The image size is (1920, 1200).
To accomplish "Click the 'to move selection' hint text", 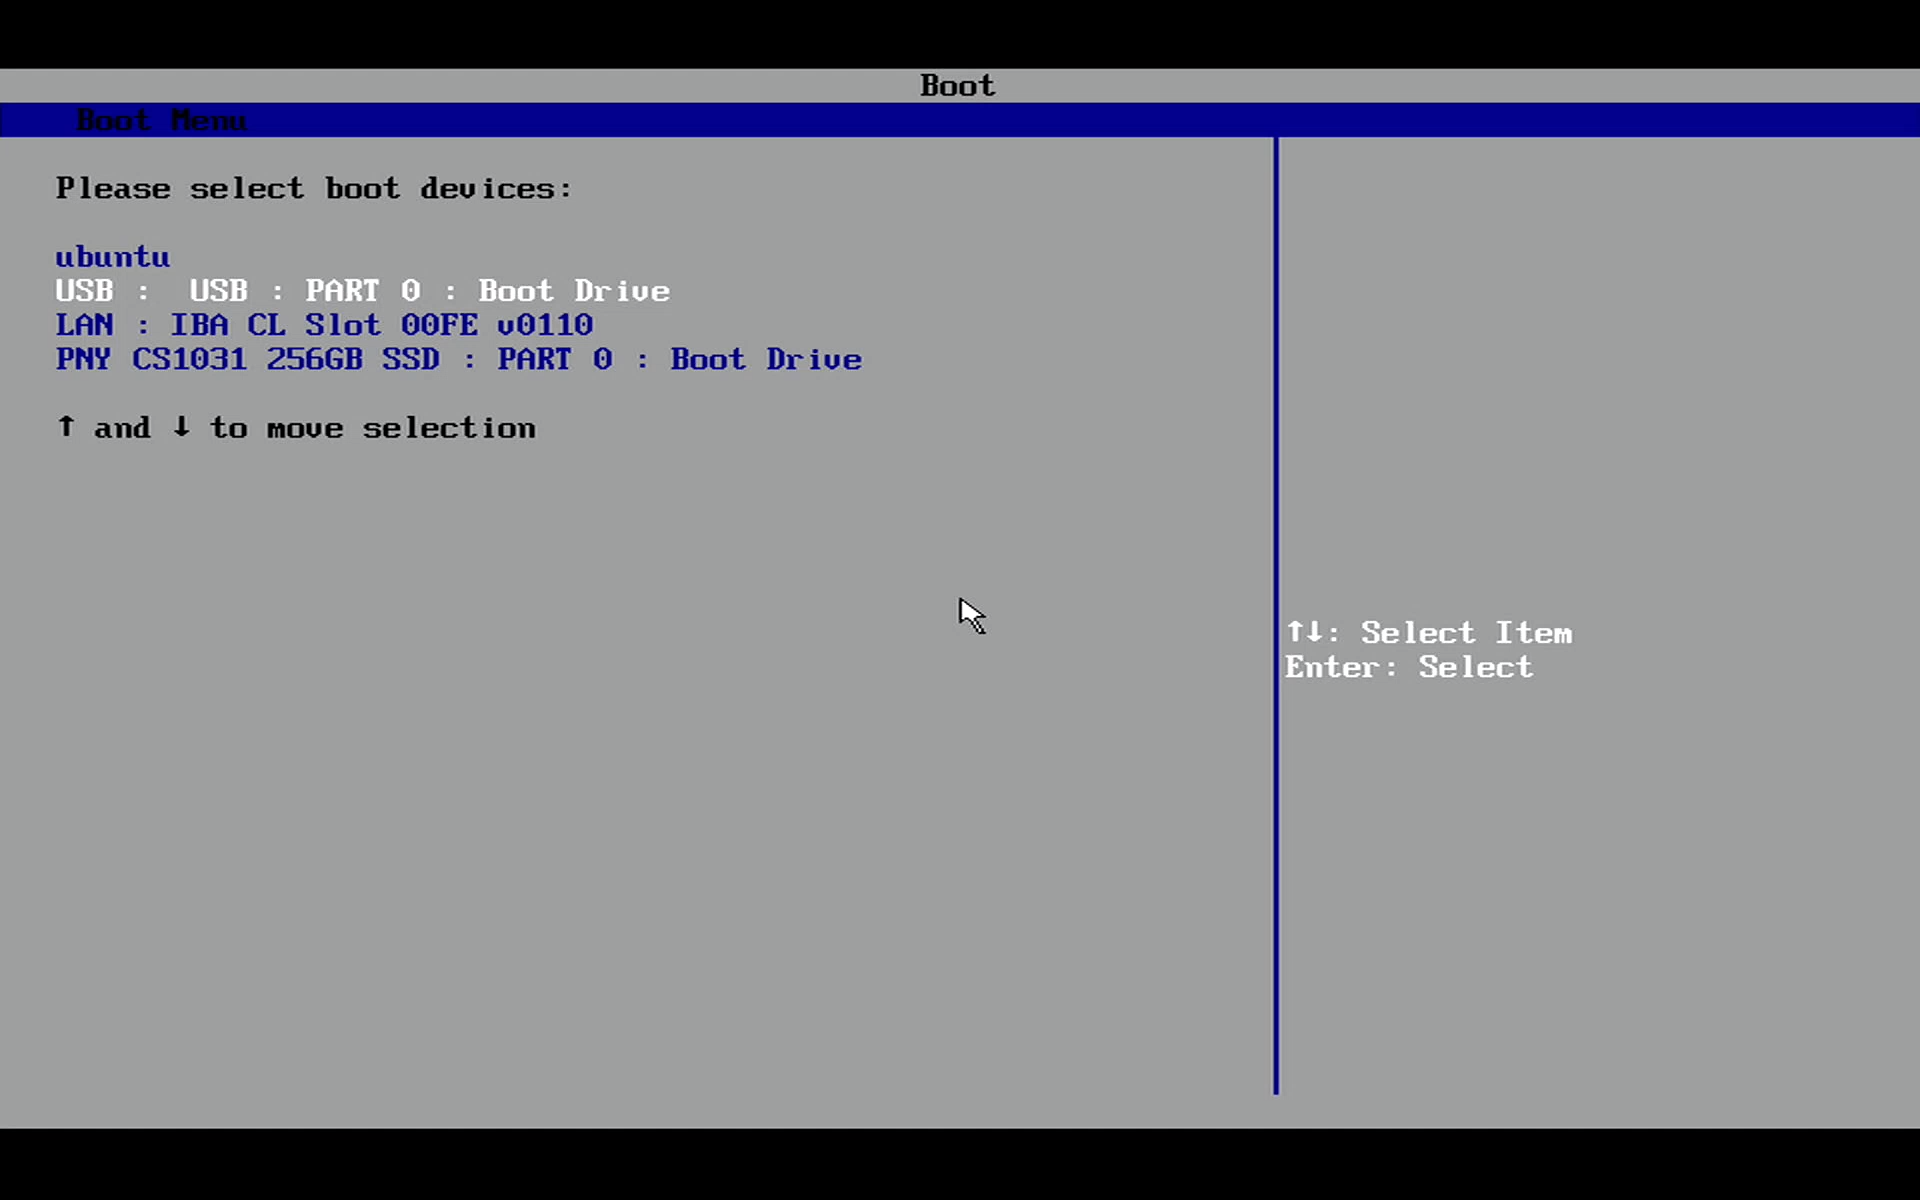I will click(372, 428).
